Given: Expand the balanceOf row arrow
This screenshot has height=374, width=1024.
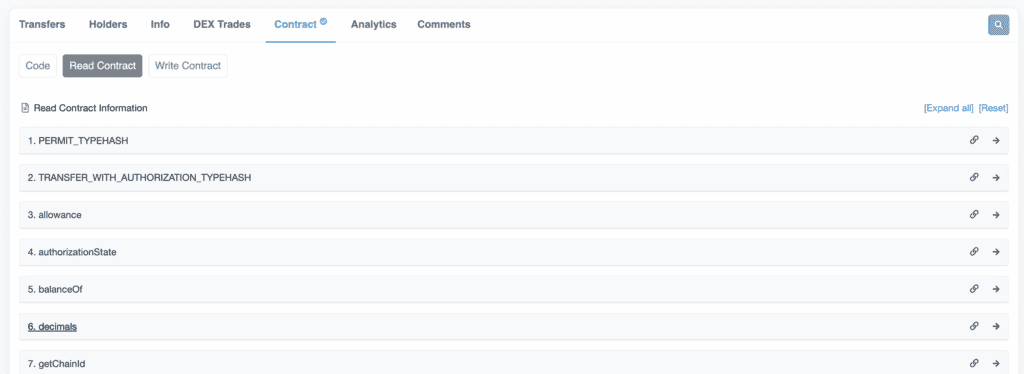Looking at the screenshot, I should (x=996, y=289).
